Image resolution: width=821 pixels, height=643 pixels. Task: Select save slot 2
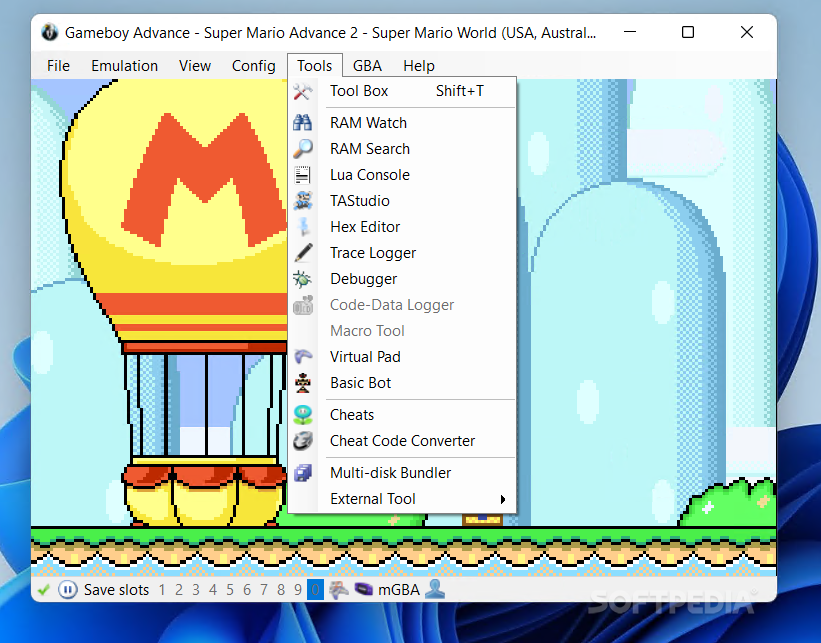point(179,590)
